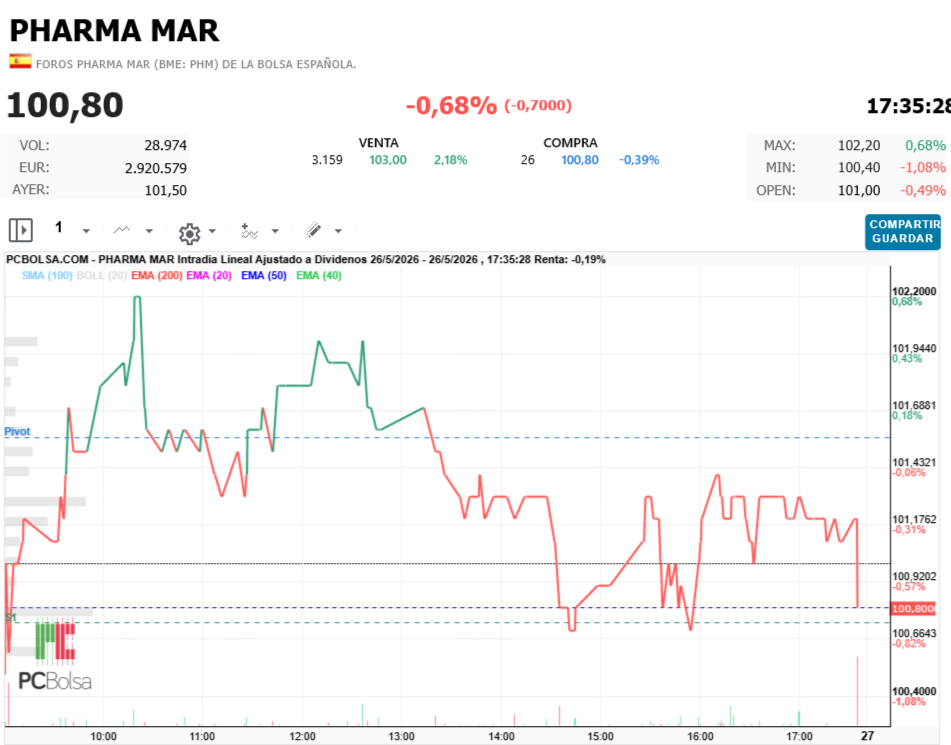Click the Pivot level label on chart

17,431
